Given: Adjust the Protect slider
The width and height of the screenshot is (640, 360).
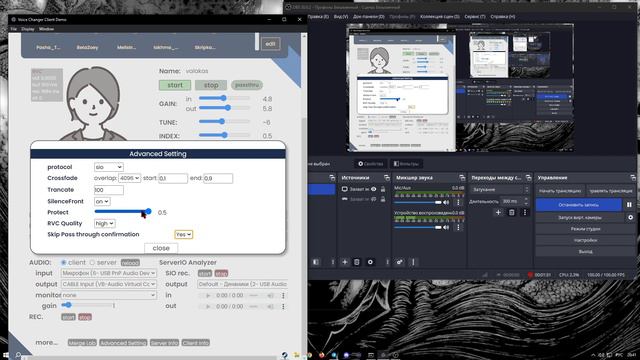Looking at the screenshot, I should click(x=123, y=211).
